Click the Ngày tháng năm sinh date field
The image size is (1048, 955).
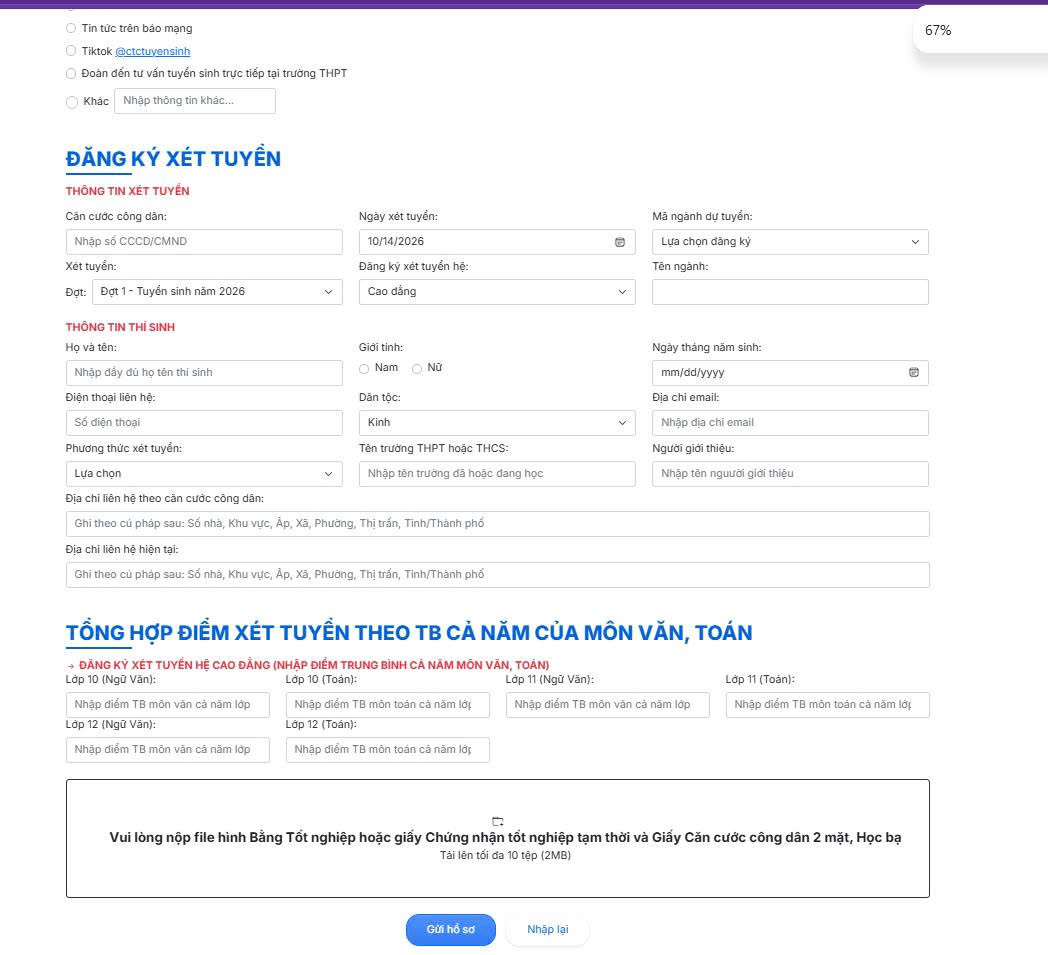pyautogui.click(x=790, y=373)
